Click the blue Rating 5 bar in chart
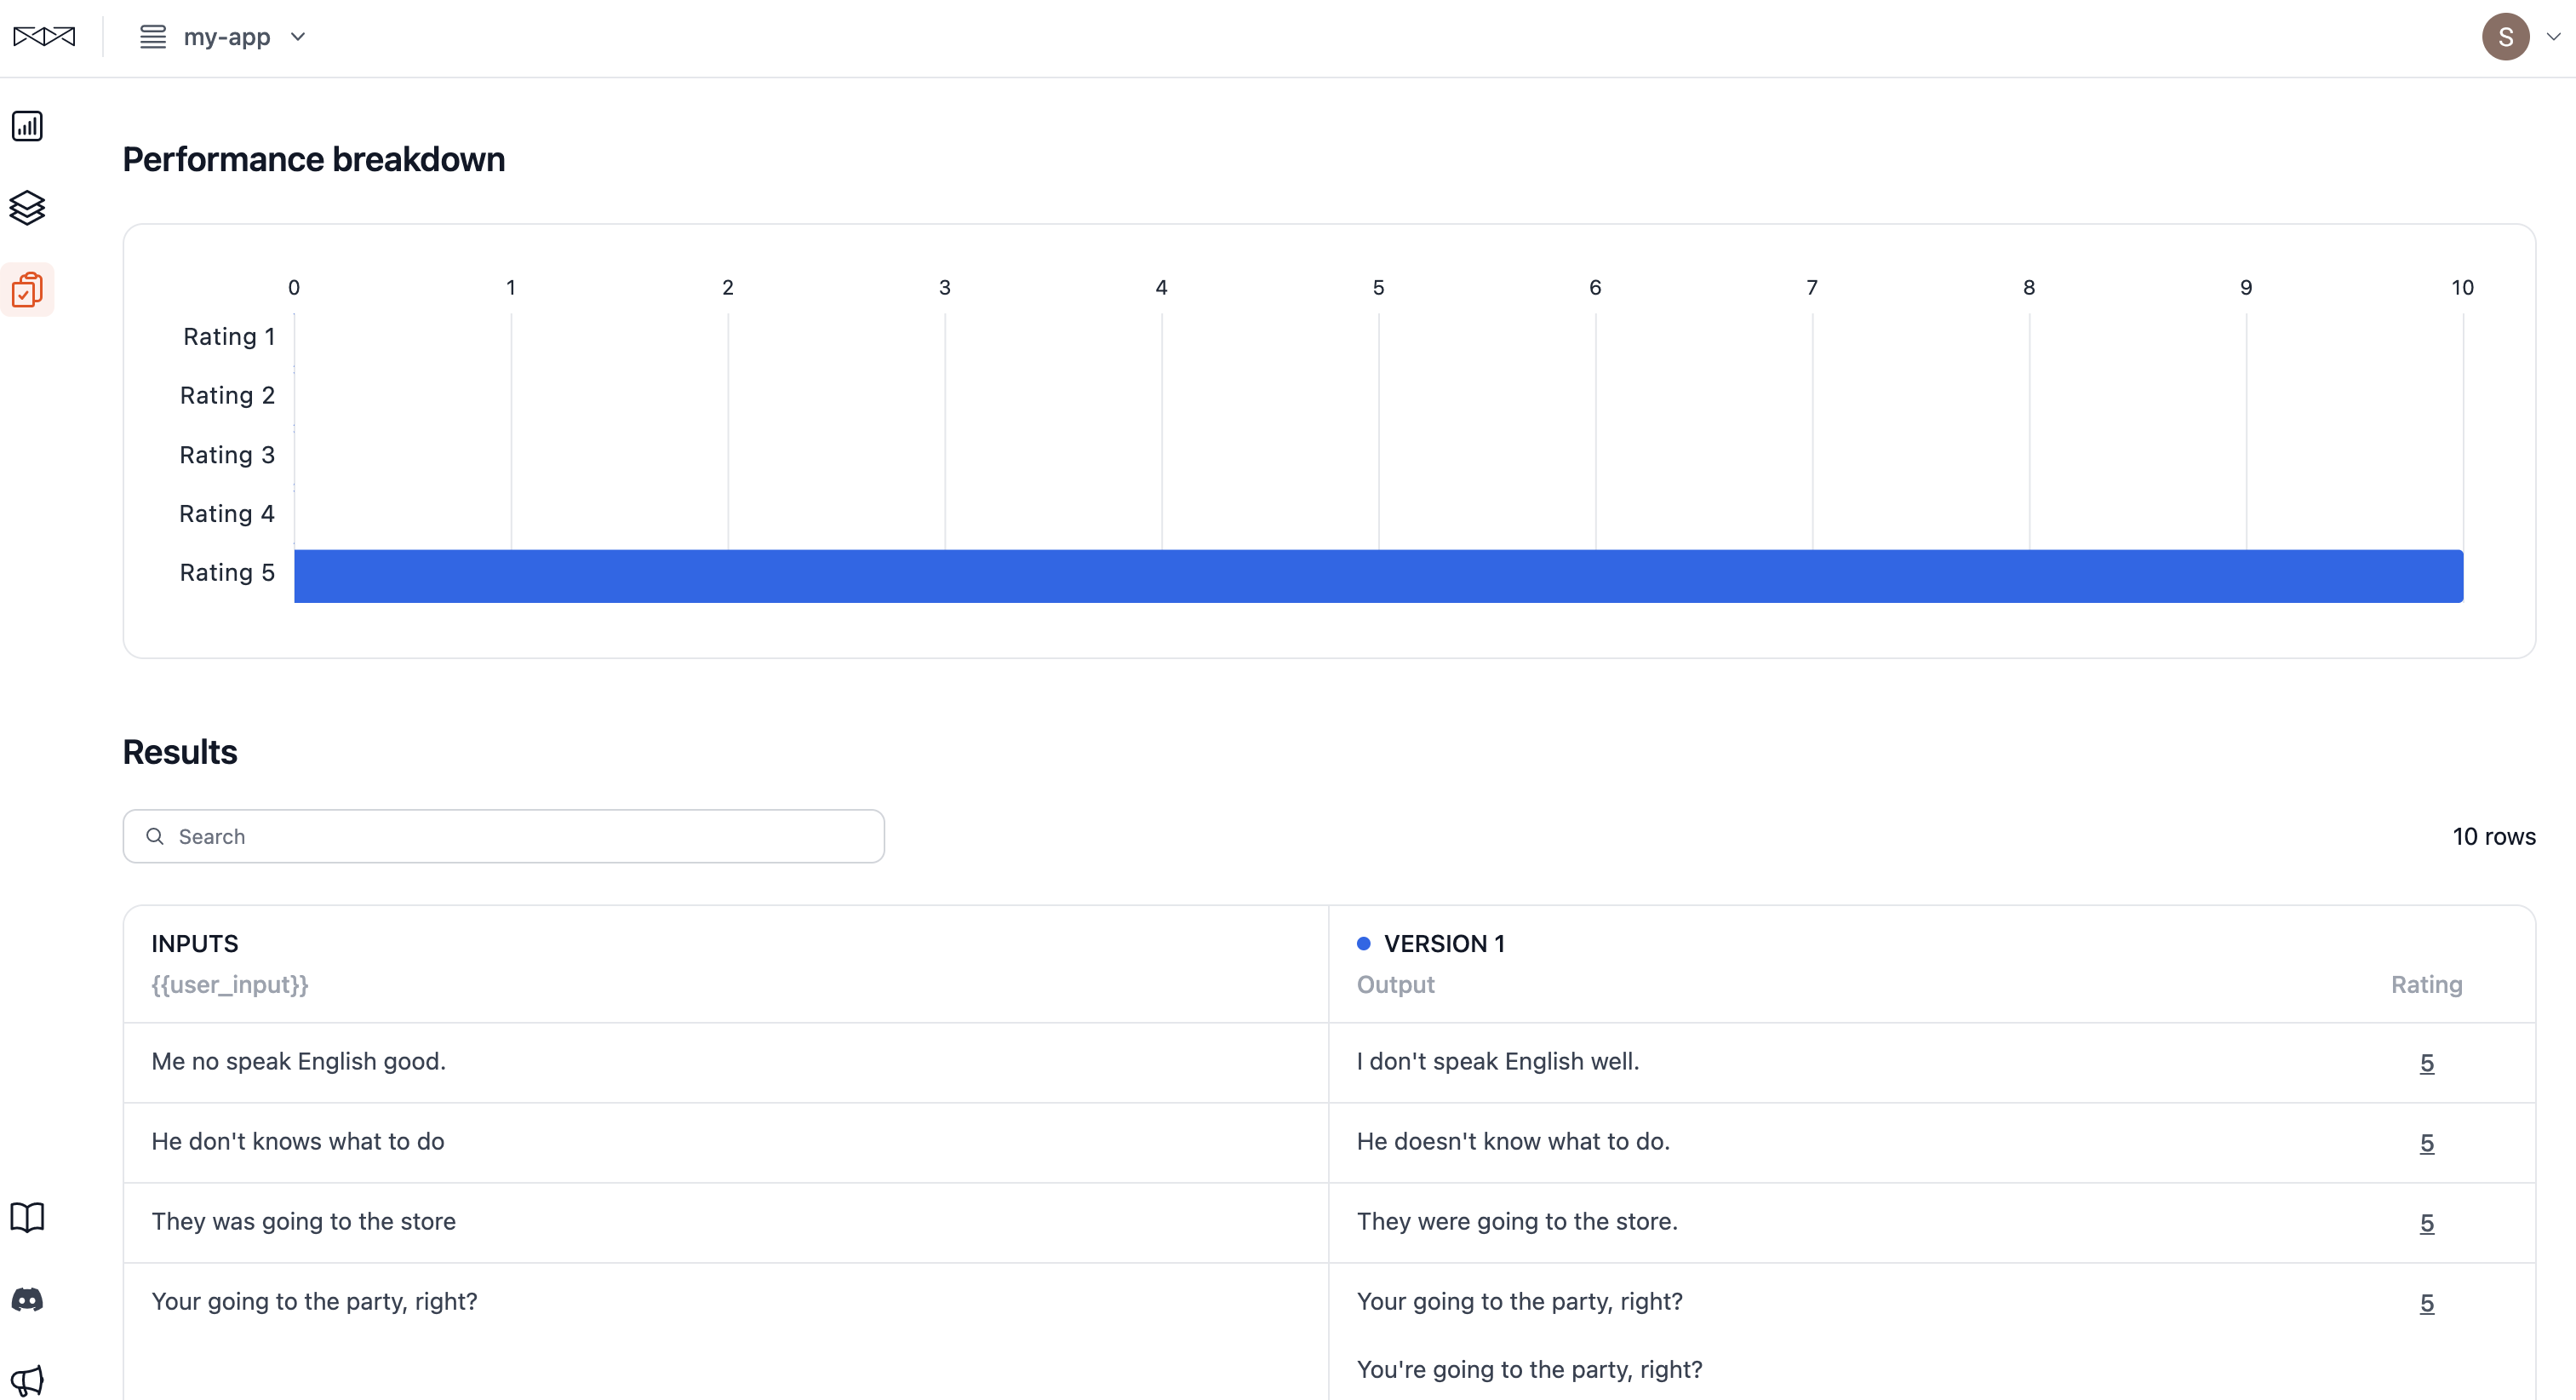2576x1400 pixels. pos(1378,576)
